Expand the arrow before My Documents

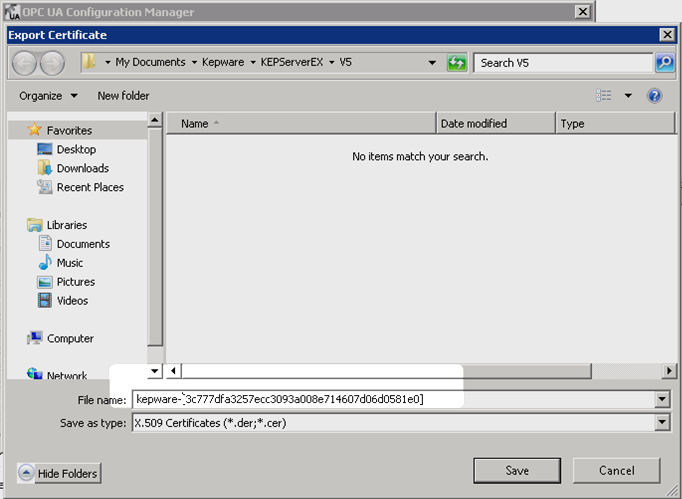click(x=107, y=63)
